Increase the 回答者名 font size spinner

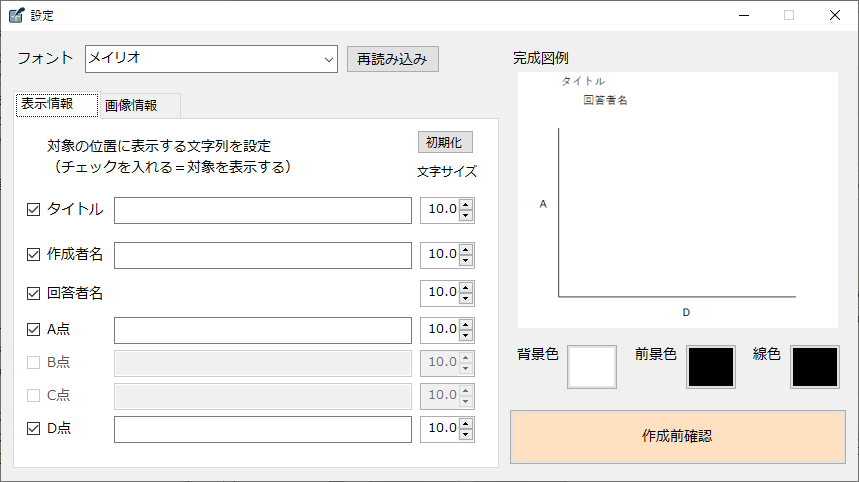coord(466,287)
